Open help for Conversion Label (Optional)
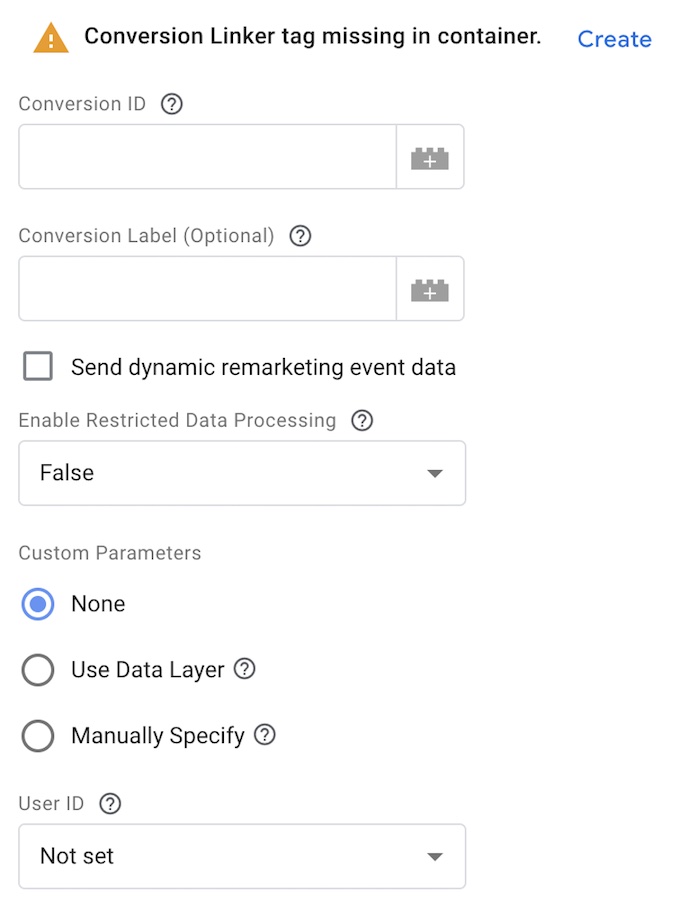 pos(300,236)
